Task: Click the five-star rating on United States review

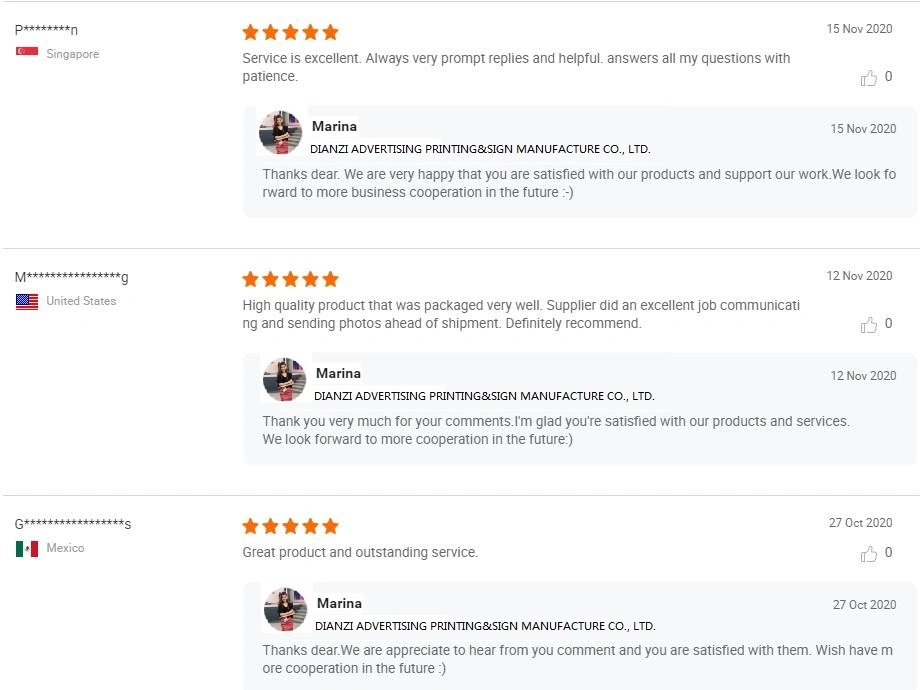Action: (x=290, y=279)
